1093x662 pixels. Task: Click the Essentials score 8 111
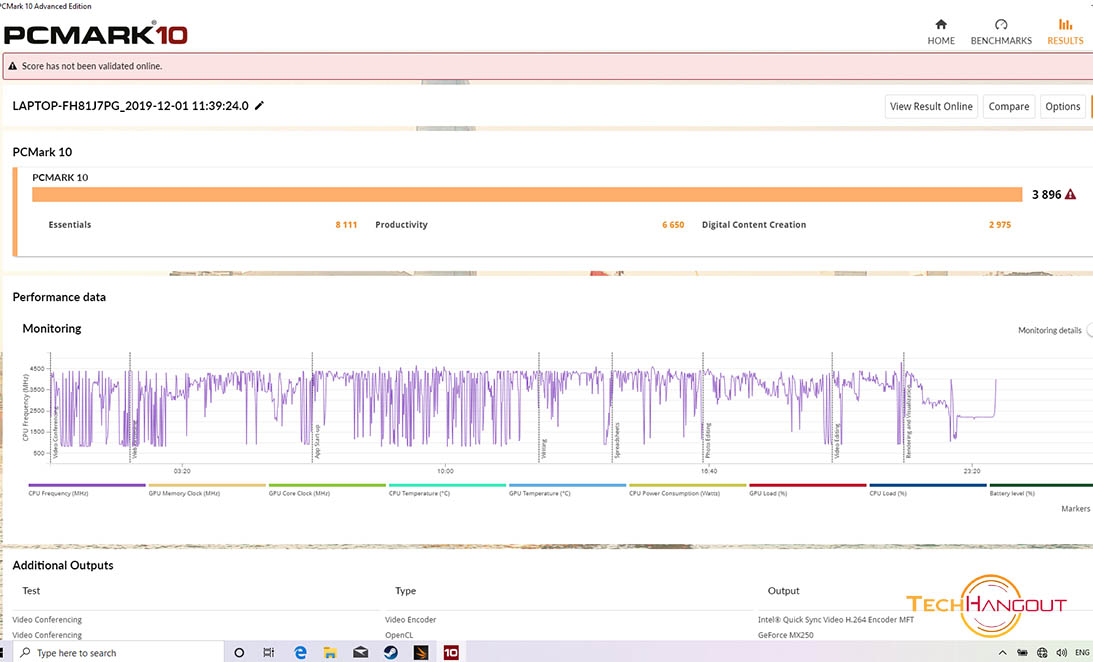click(x=346, y=225)
